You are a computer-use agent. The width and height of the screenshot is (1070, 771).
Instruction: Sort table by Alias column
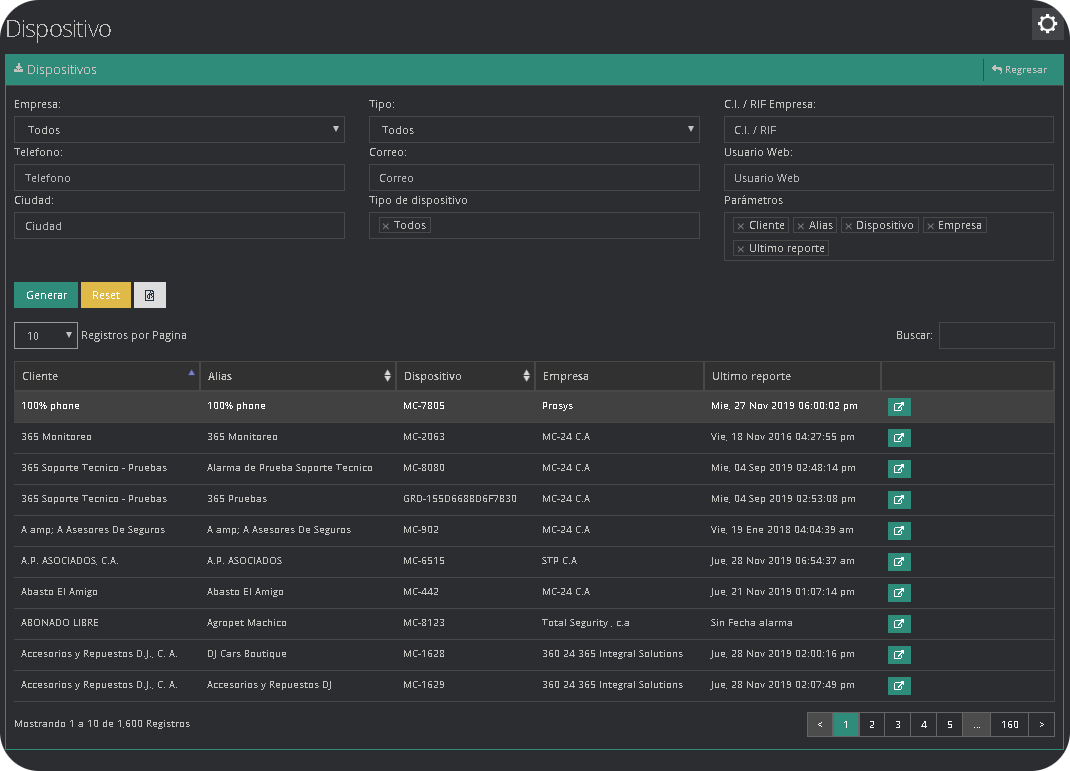click(x=298, y=376)
